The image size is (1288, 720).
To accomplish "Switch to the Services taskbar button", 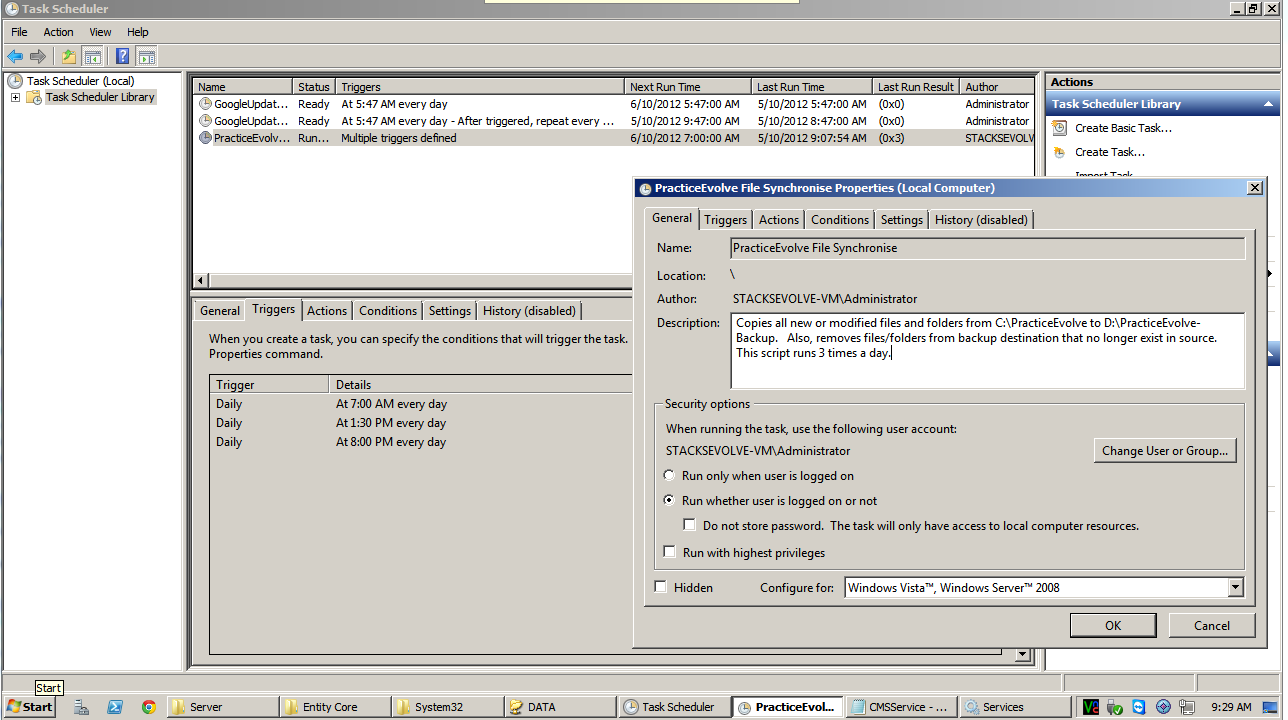I will [x=1014, y=707].
